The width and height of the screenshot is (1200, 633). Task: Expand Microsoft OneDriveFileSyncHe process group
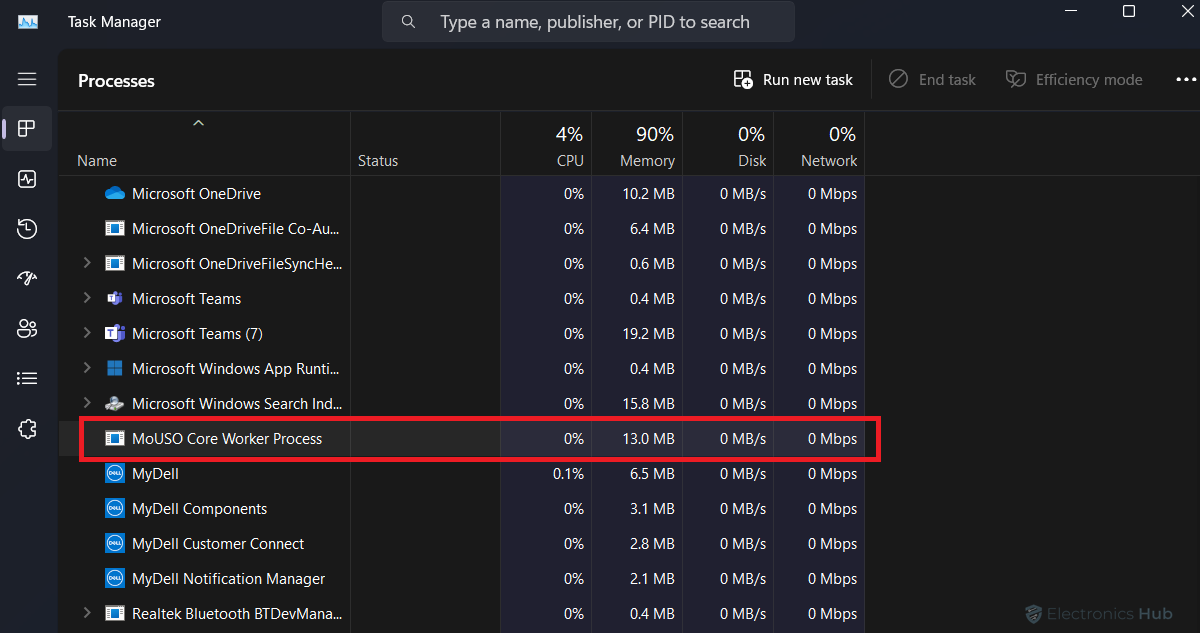pos(87,263)
